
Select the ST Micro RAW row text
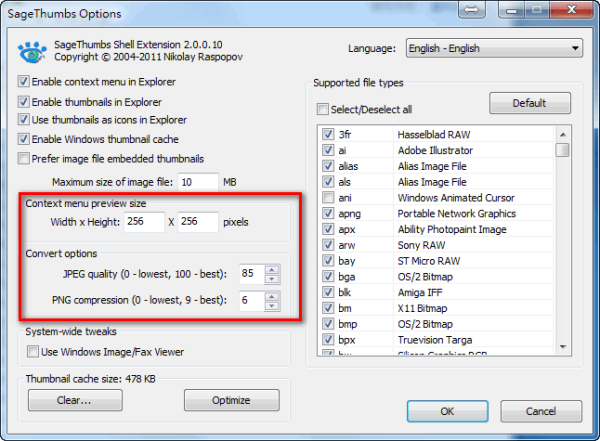coord(429,261)
